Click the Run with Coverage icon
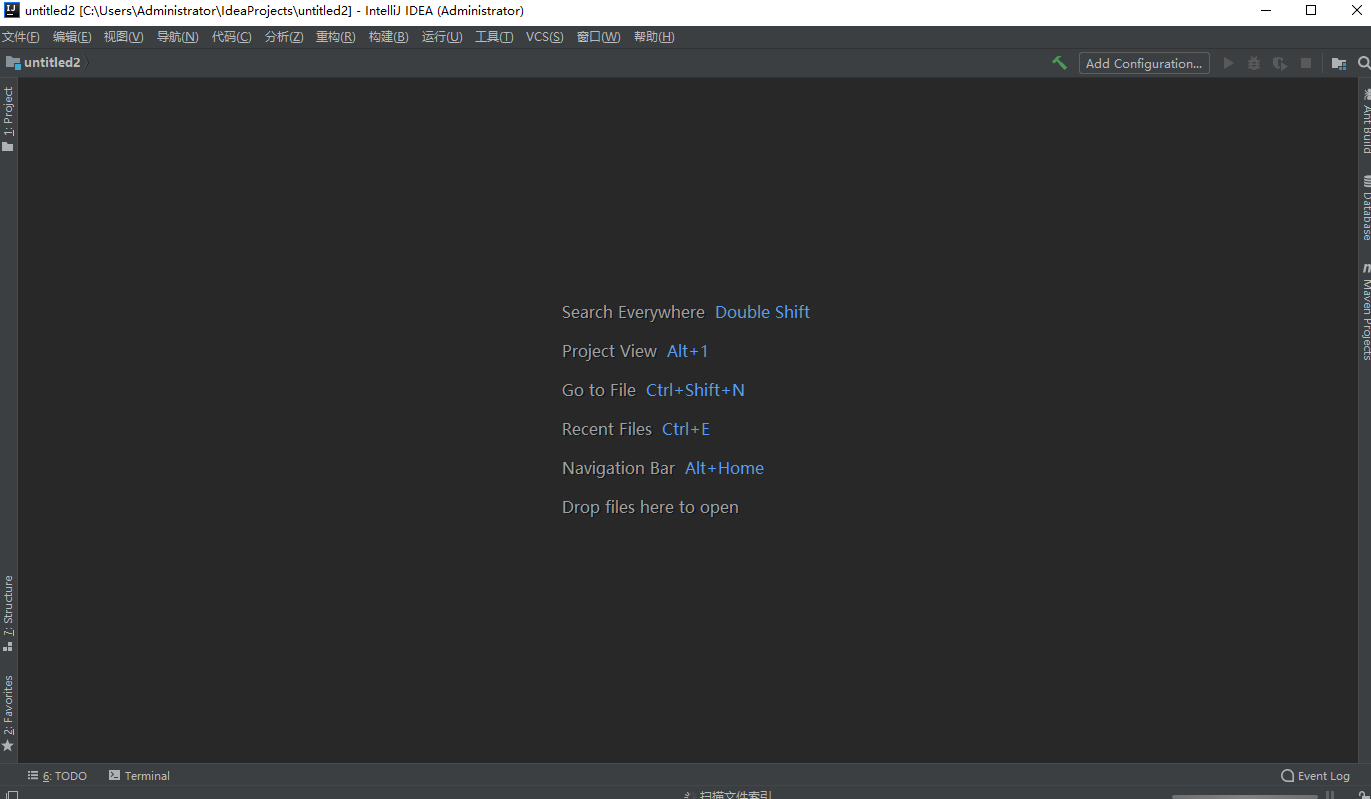The height and width of the screenshot is (799, 1371). pos(1280,63)
